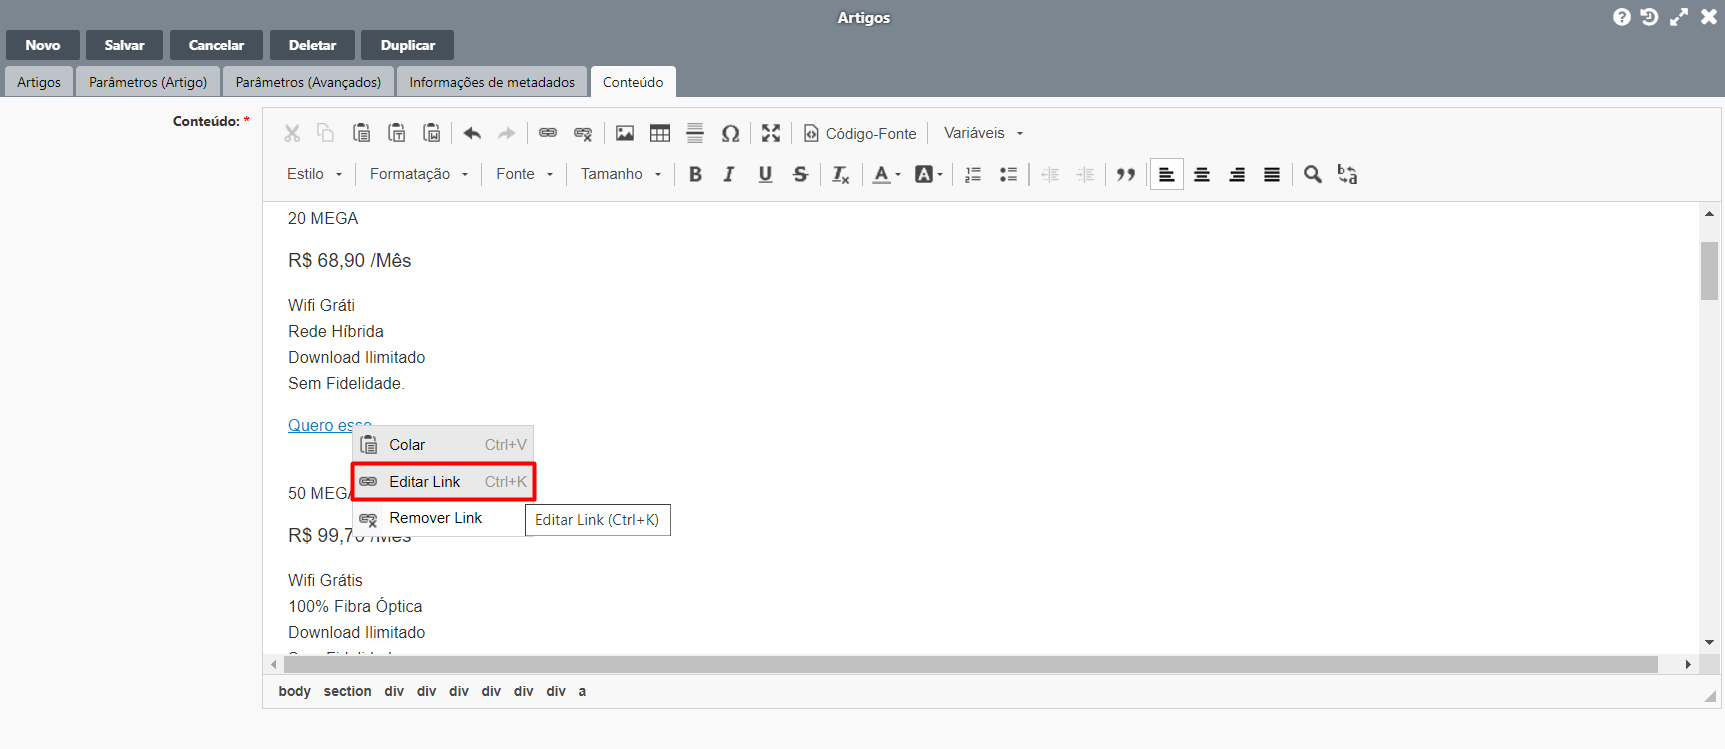Open the Estilo dropdown

(314, 174)
